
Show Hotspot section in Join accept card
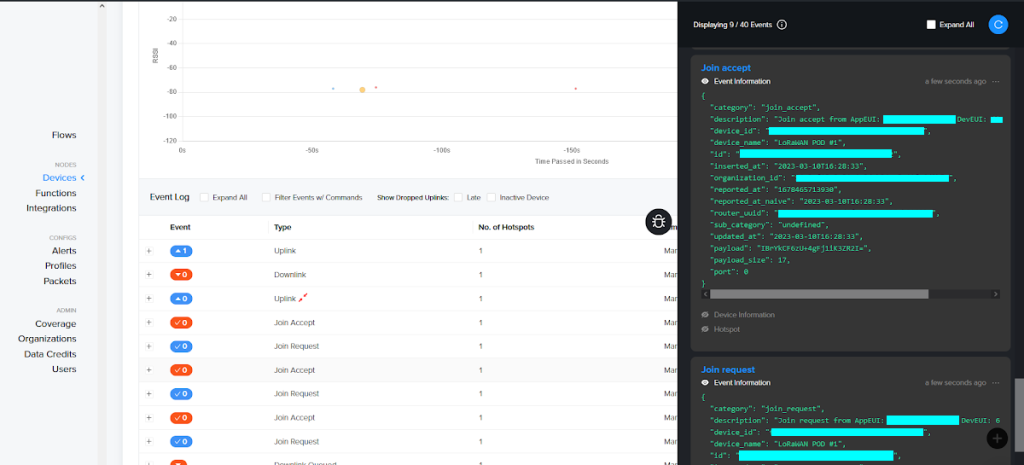tap(727, 329)
